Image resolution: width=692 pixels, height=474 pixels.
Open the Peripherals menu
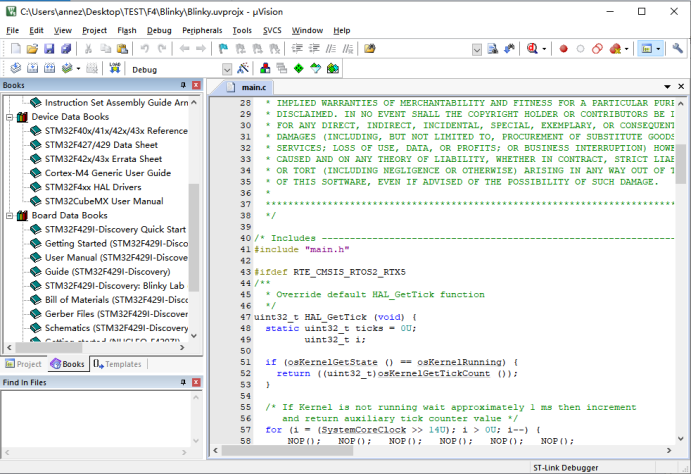[202, 30]
